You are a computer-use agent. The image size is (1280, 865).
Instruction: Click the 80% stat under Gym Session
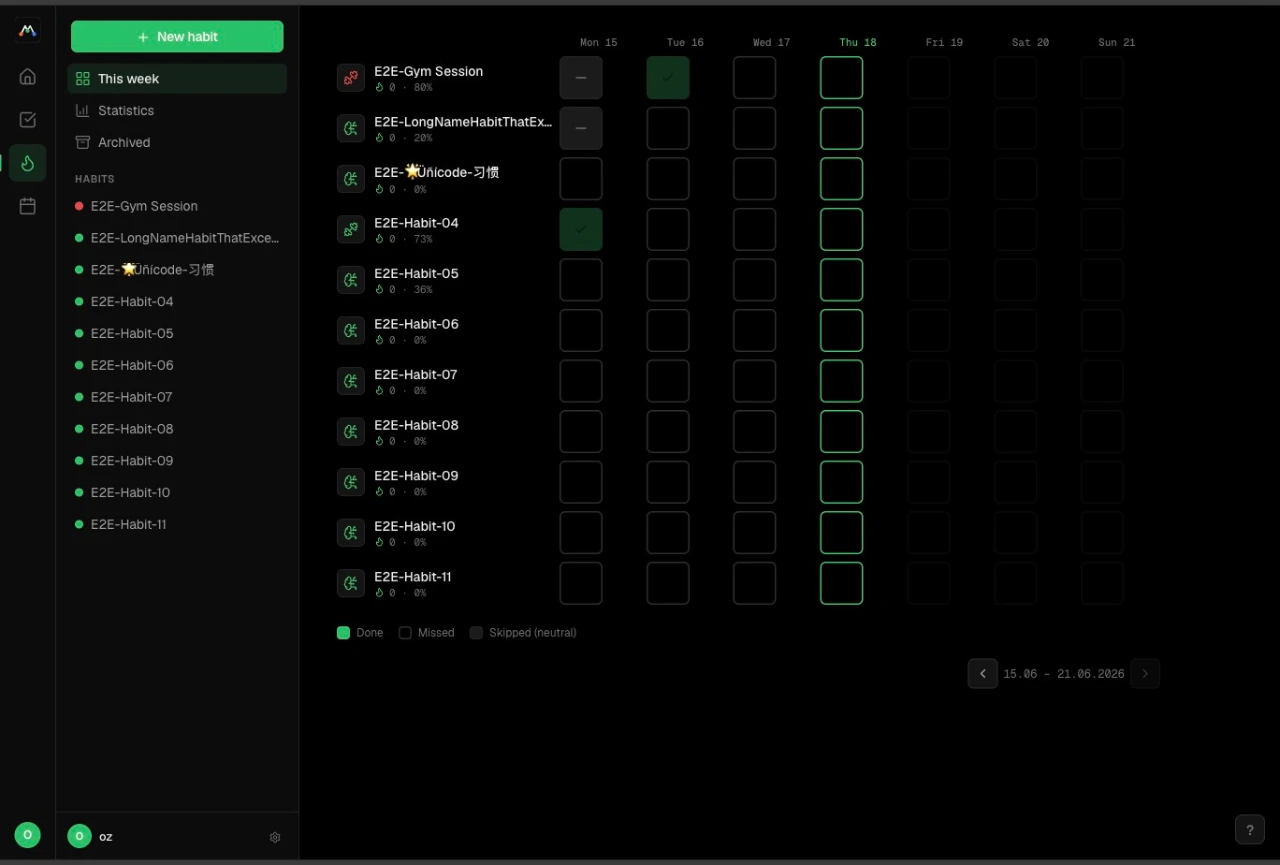(x=423, y=88)
